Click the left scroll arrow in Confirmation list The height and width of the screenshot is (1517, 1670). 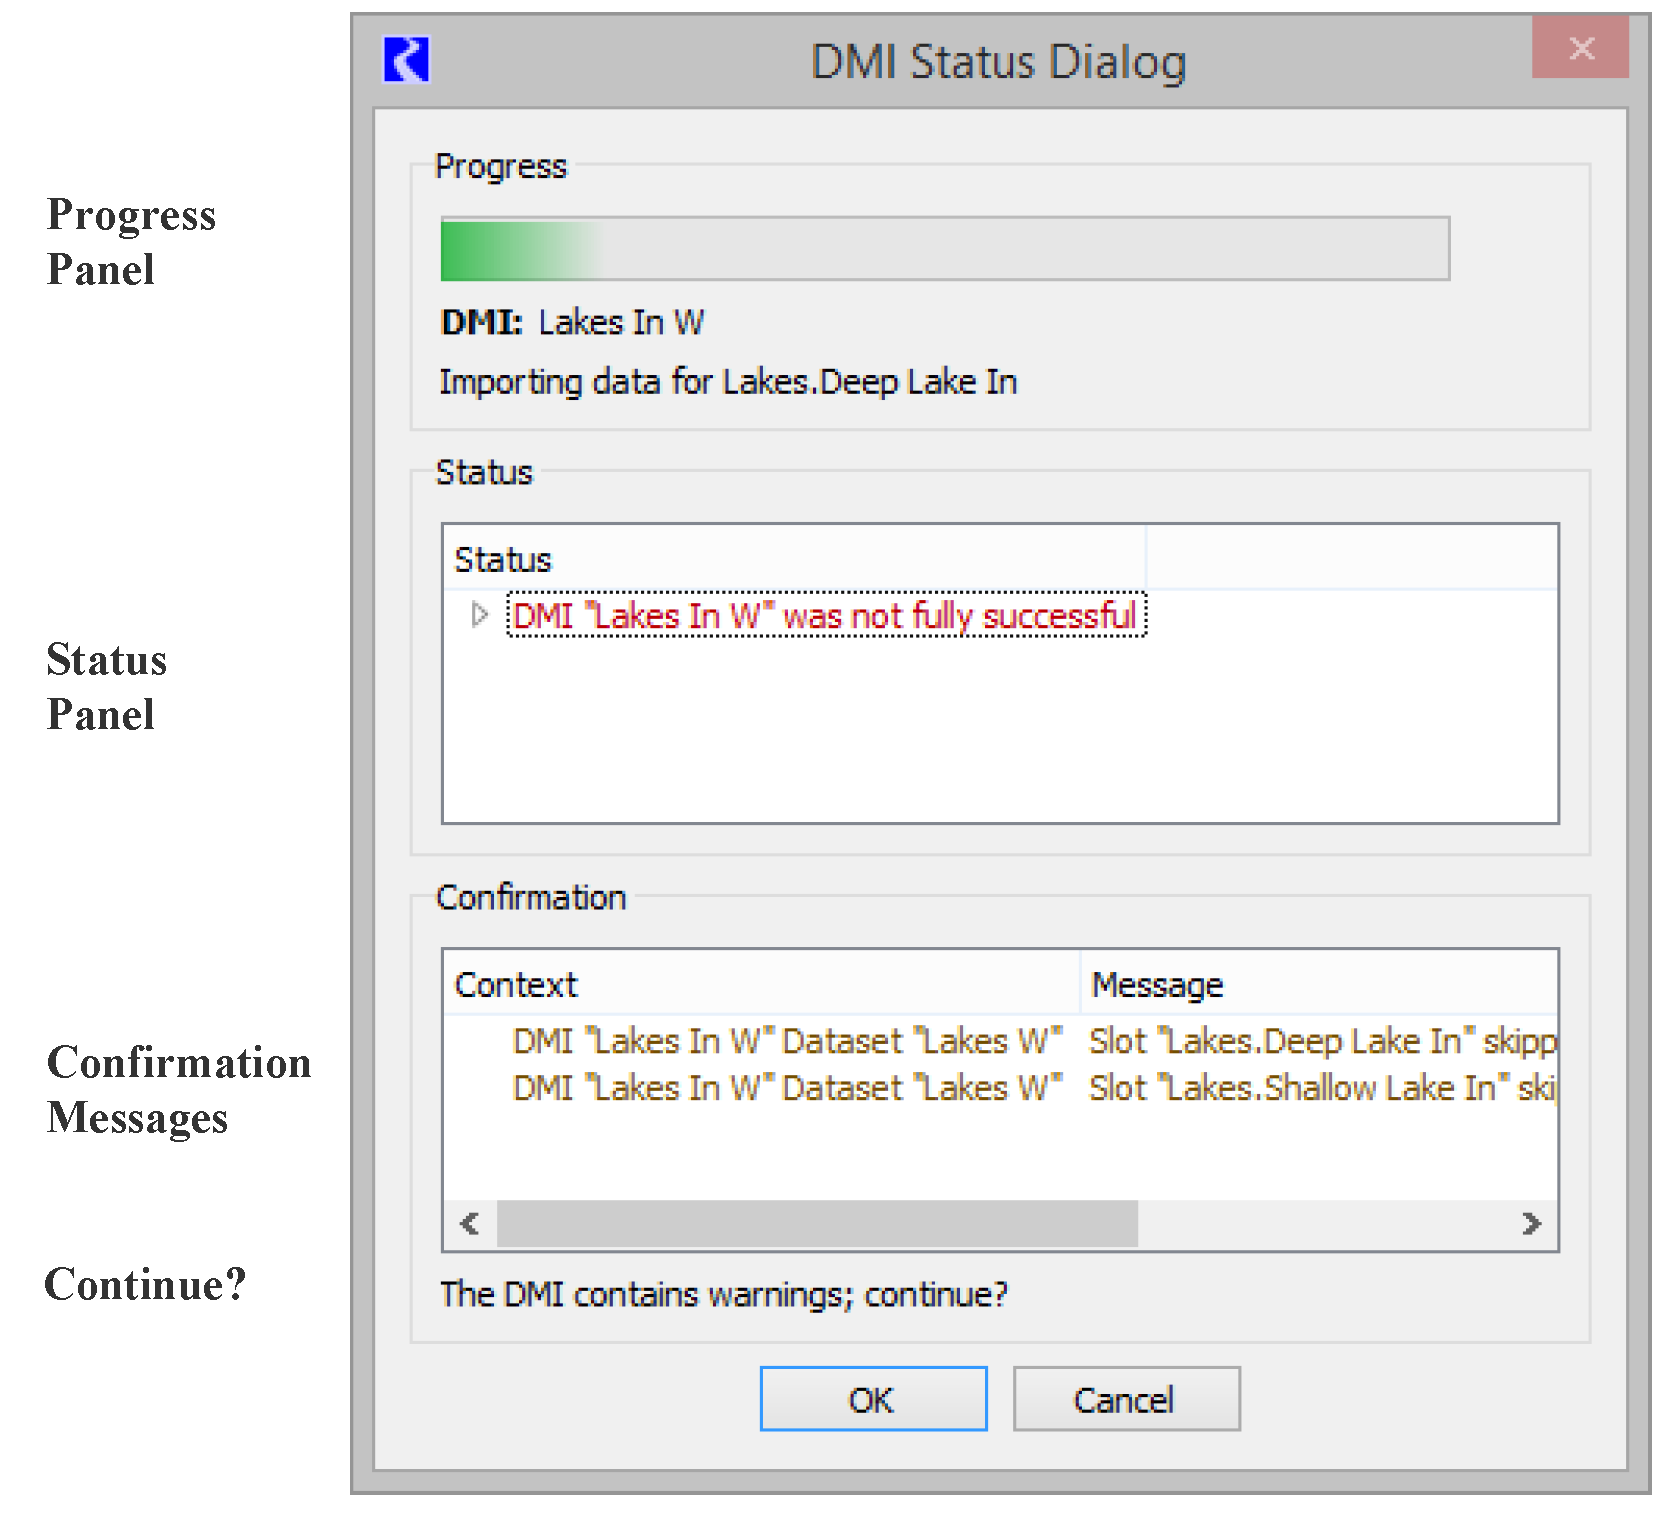pos(469,1224)
